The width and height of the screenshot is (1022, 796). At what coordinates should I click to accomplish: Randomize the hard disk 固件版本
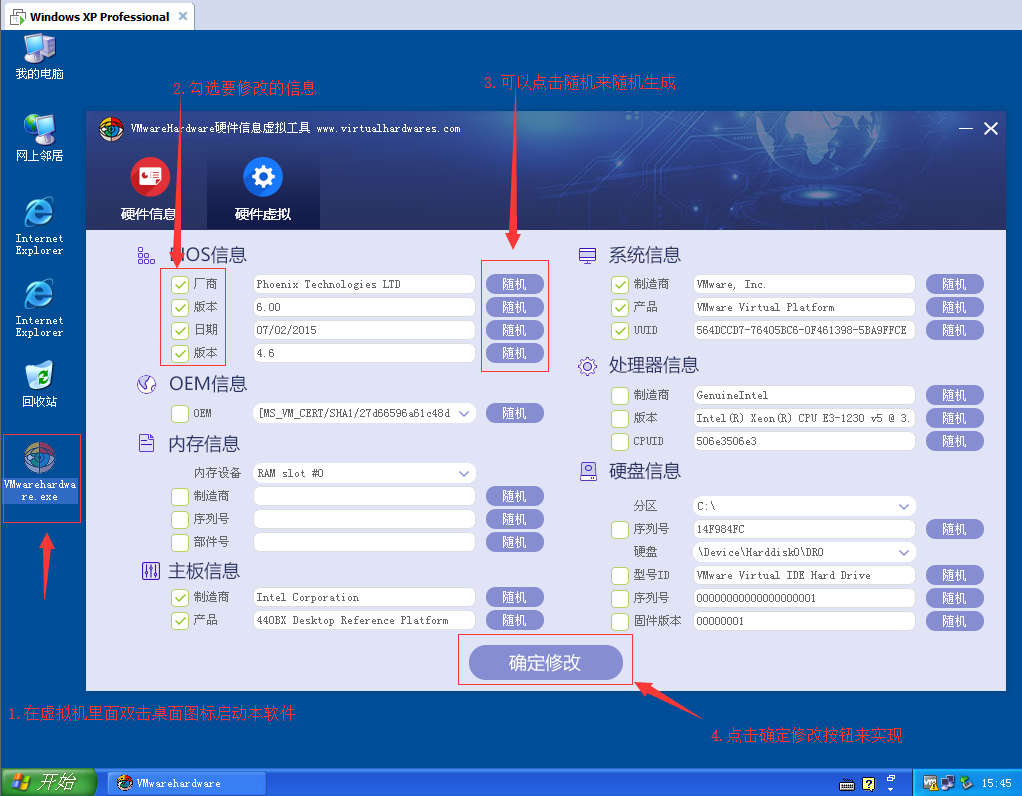coord(954,621)
